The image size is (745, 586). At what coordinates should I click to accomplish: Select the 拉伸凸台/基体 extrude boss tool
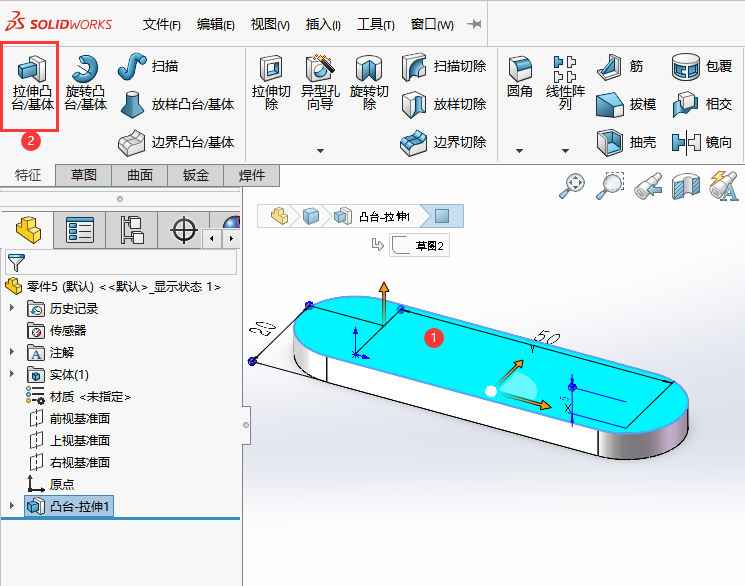32,84
